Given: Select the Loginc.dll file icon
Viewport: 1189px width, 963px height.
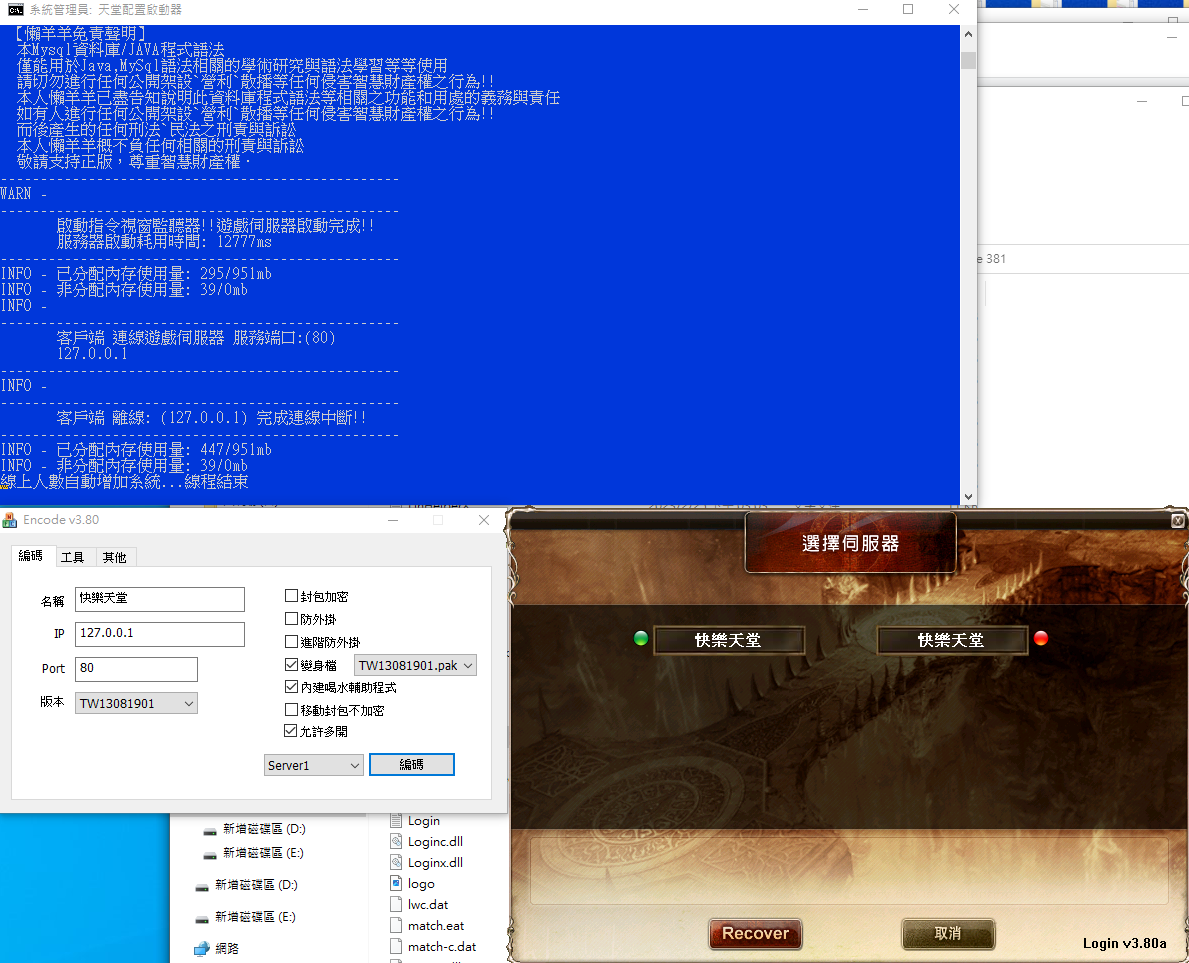Looking at the screenshot, I should click(396, 841).
